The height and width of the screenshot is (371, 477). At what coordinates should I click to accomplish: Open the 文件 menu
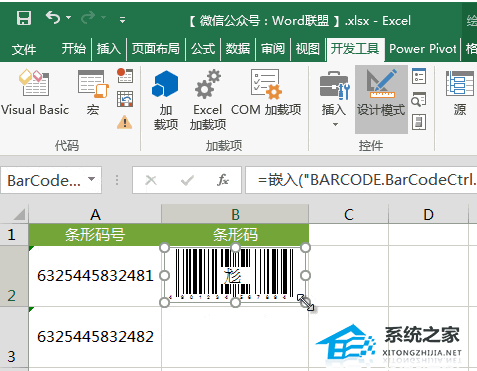point(24,49)
